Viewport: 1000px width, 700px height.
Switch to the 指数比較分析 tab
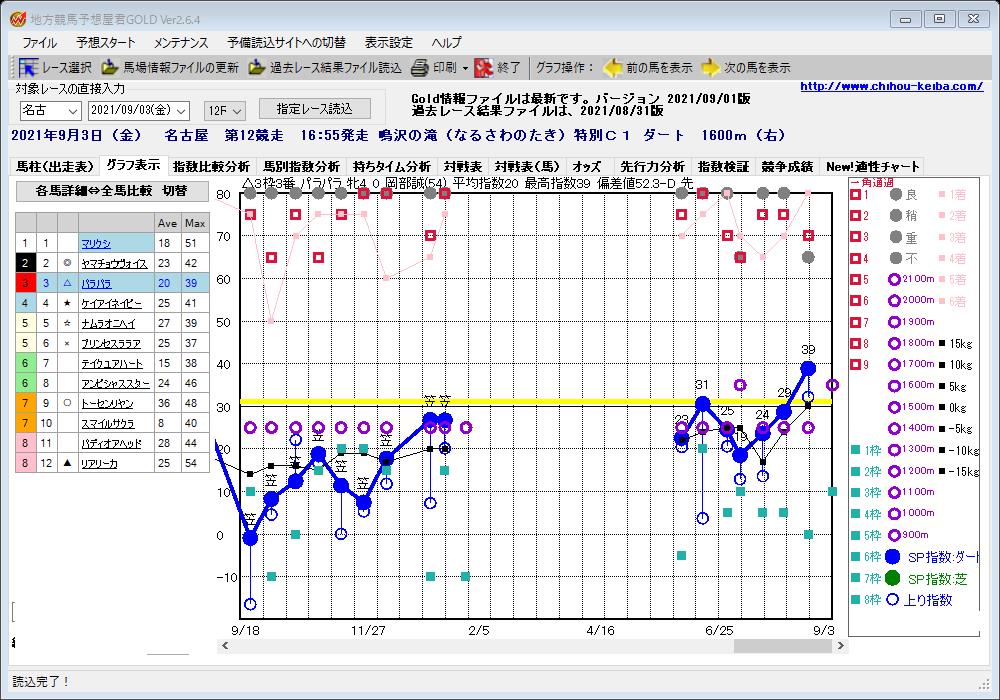pos(211,166)
